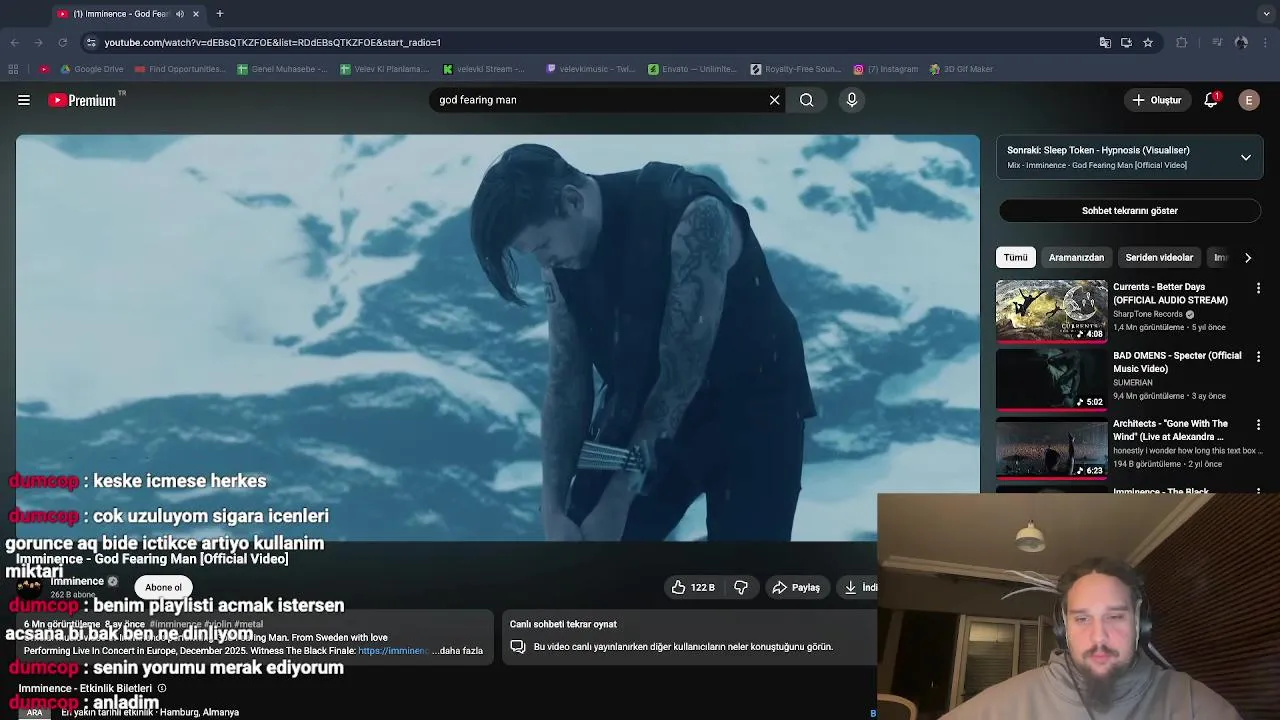Expand description with '...daha fazla'

[x=458, y=651]
